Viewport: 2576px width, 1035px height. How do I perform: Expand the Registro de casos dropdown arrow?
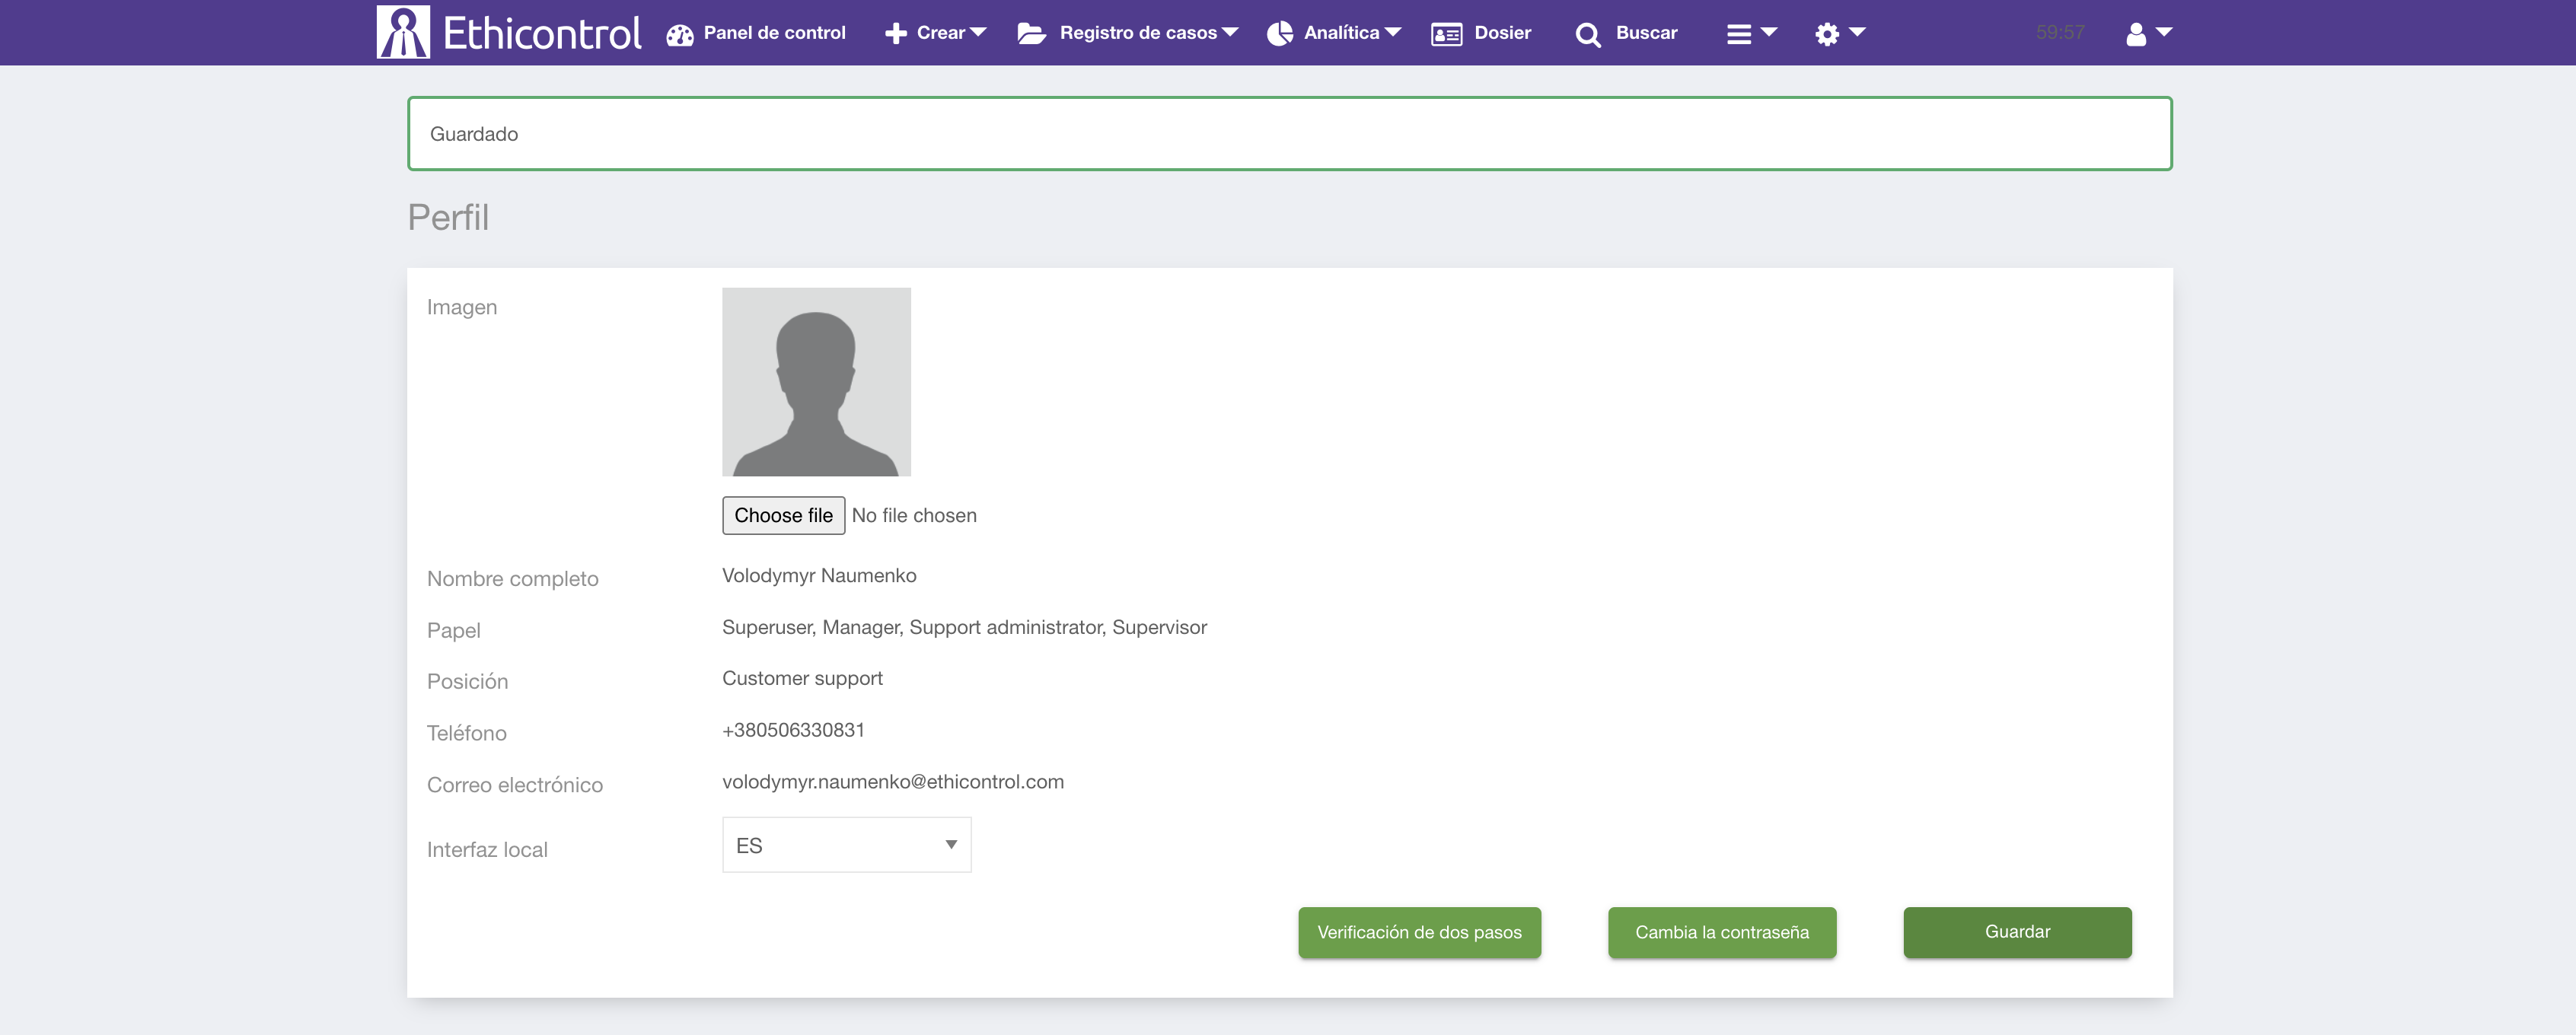[1230, 33]
